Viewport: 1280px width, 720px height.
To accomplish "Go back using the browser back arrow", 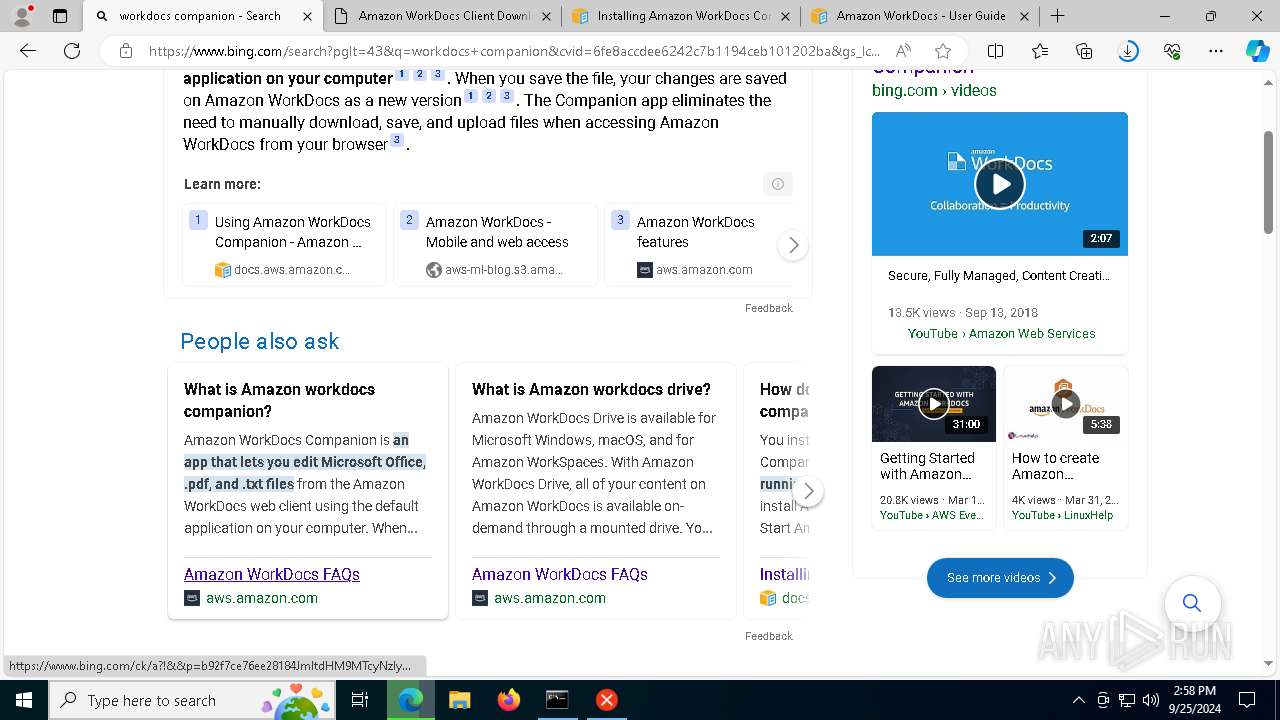I will [x=28, y=51].
